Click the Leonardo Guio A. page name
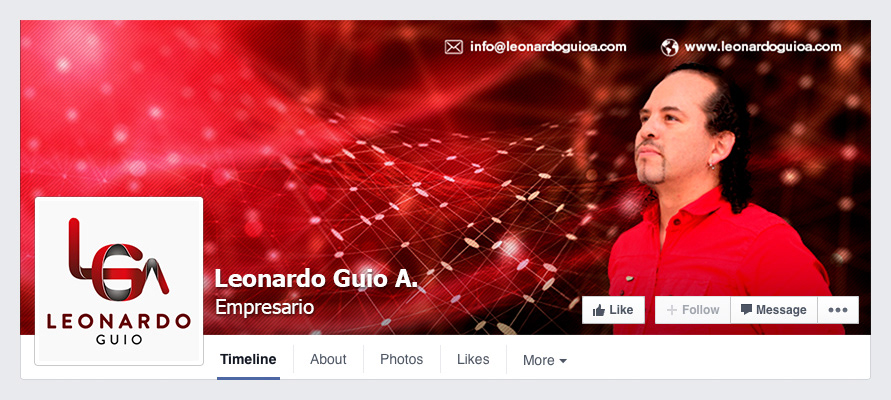Viewport: 891px width, 400px height. [317, 279]
